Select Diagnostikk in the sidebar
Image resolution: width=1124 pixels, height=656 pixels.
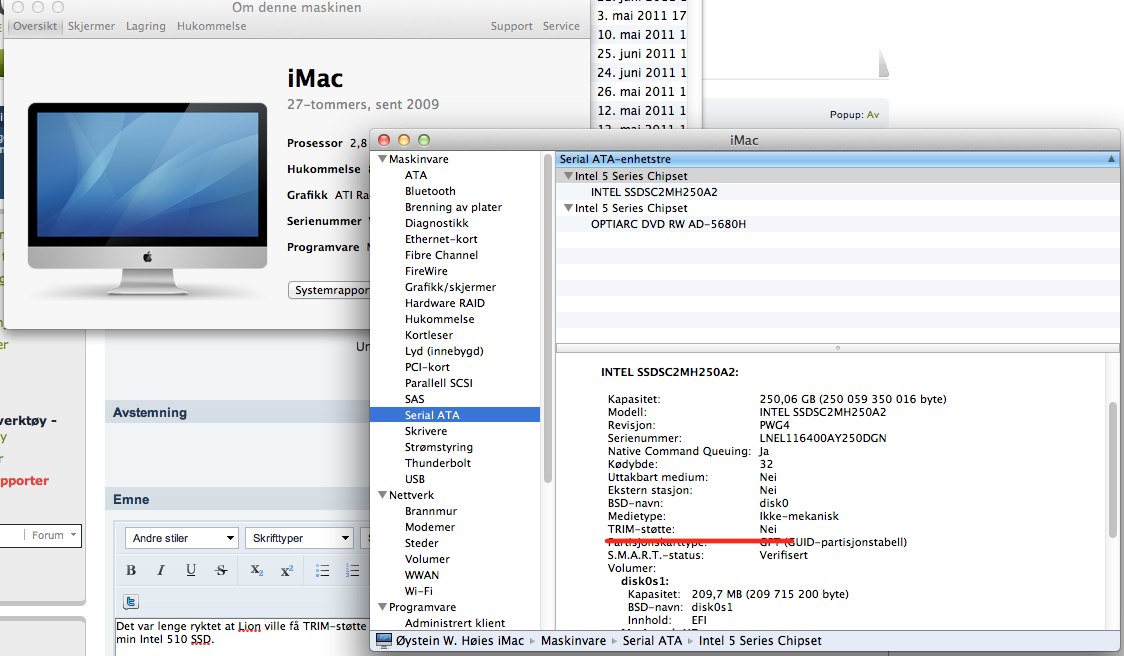(437, 223)
